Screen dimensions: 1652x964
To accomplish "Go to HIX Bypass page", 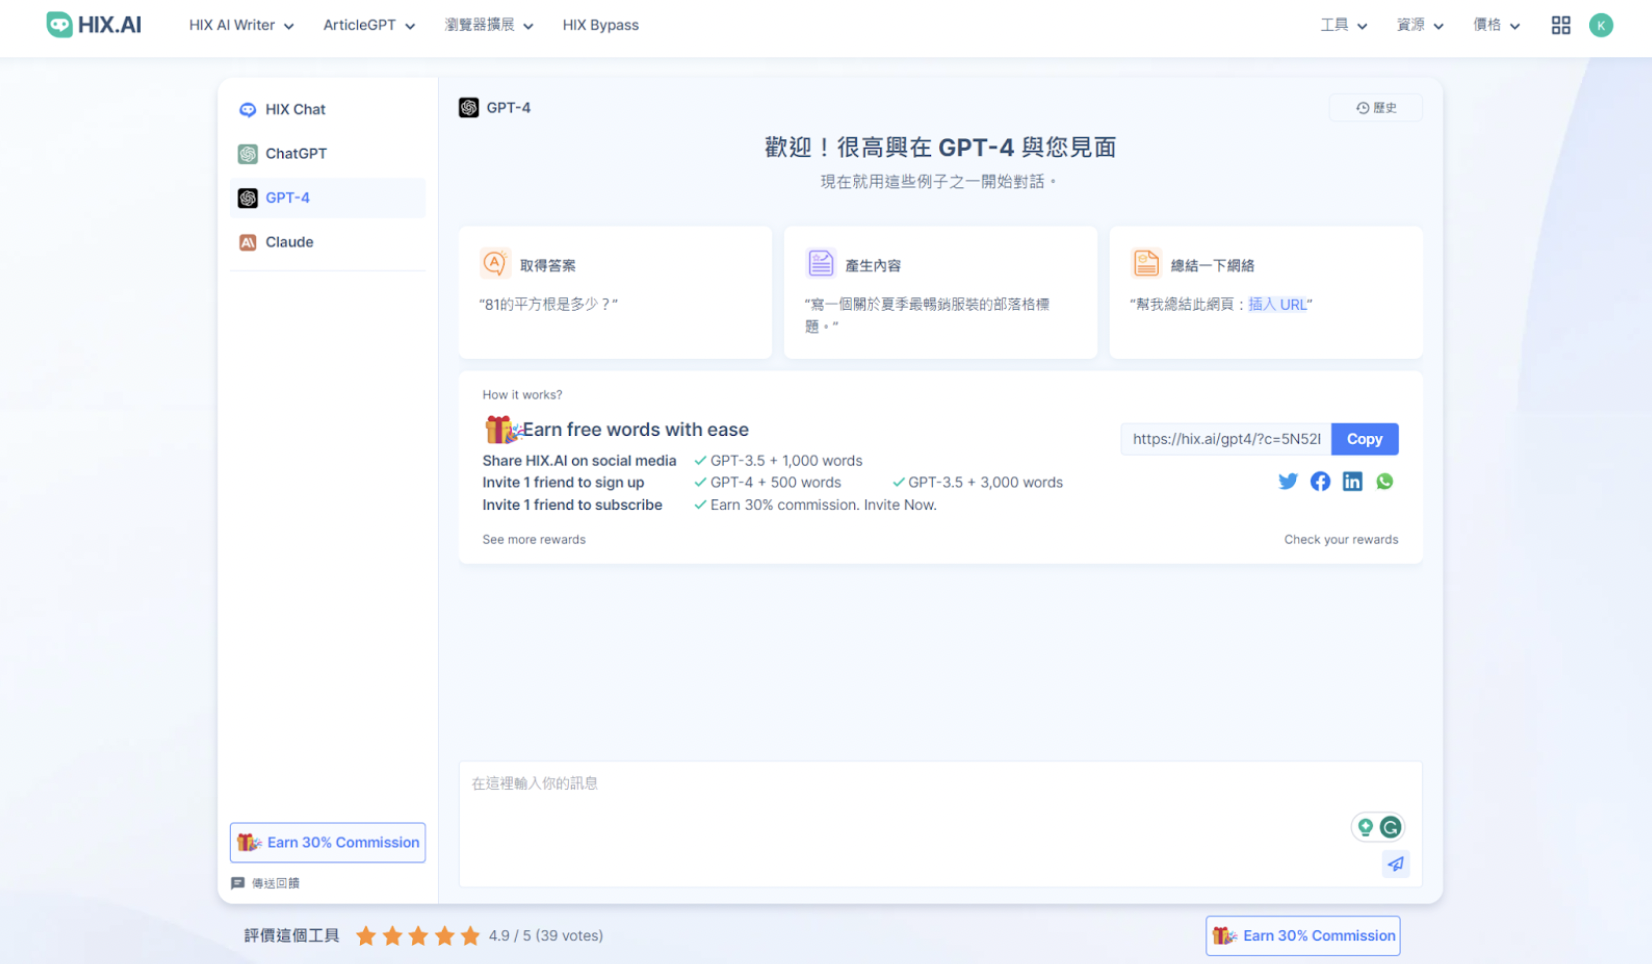I will click(600, 25).
